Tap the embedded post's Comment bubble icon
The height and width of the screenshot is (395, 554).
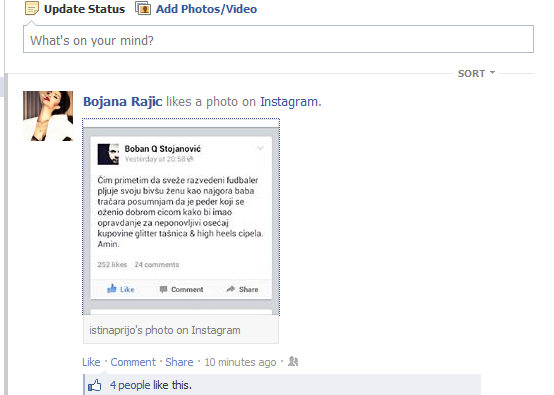click(x=163, y=289)
